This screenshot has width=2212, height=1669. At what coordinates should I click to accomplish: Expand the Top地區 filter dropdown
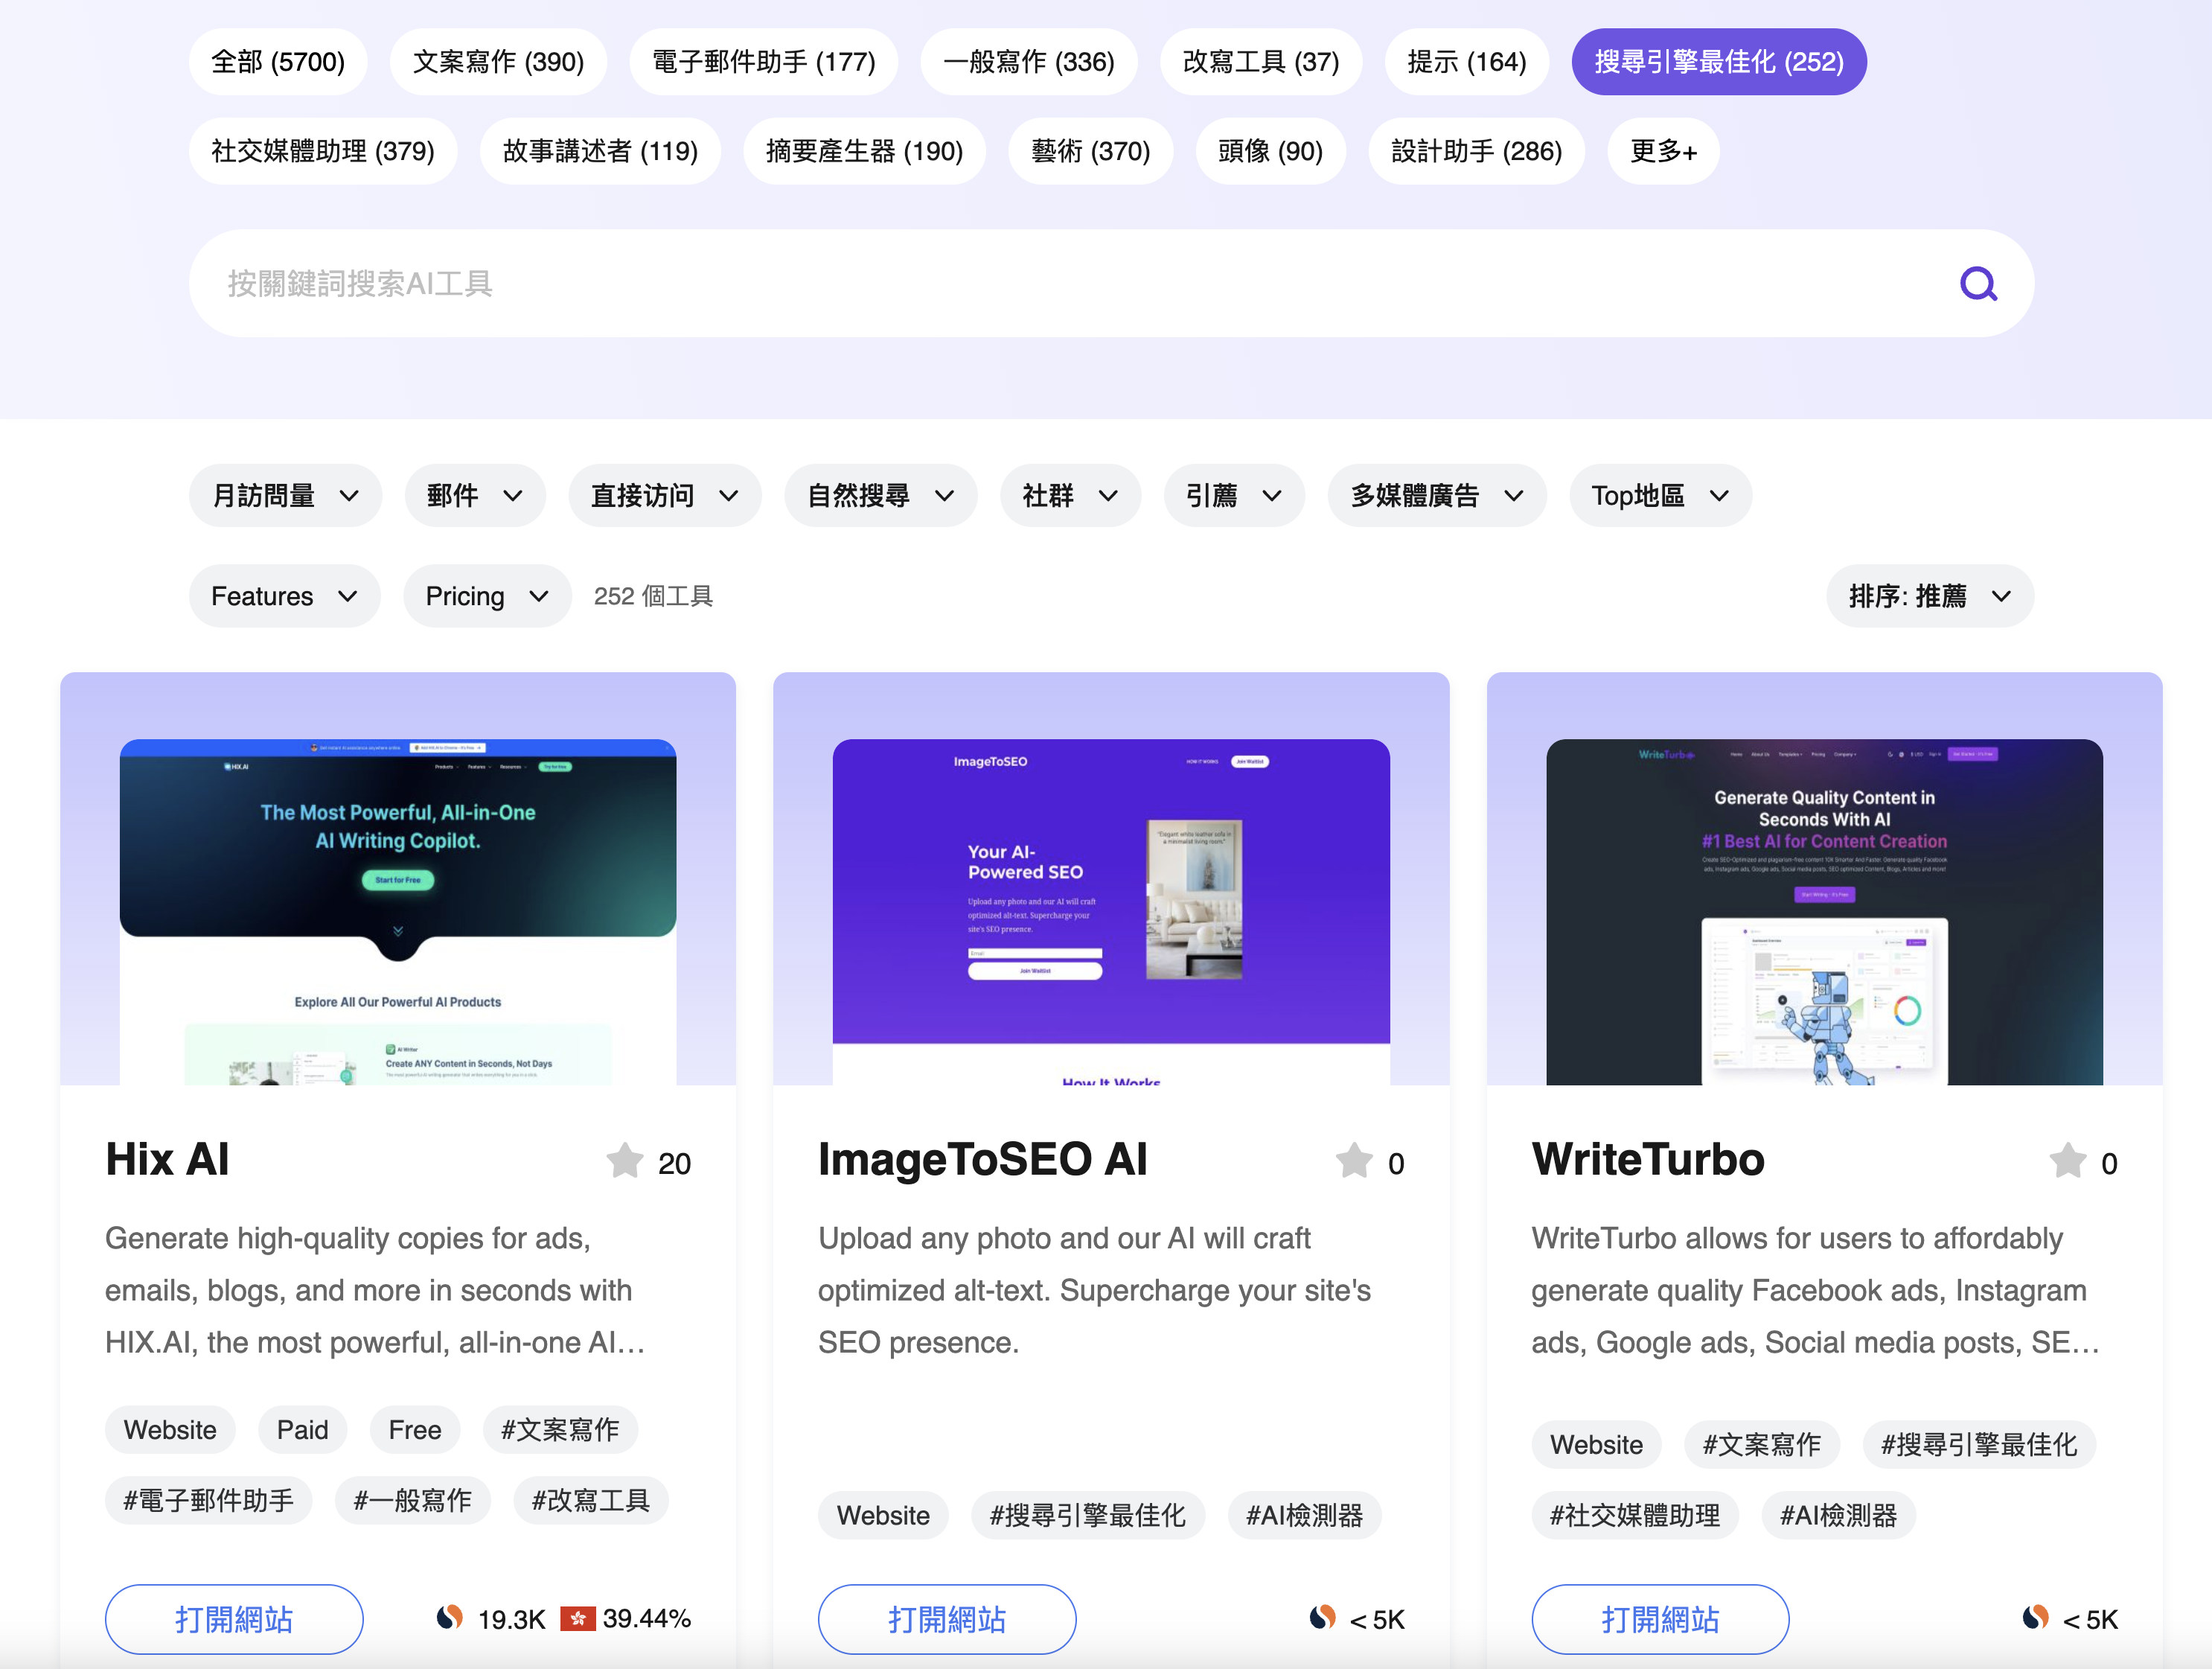1659,495
